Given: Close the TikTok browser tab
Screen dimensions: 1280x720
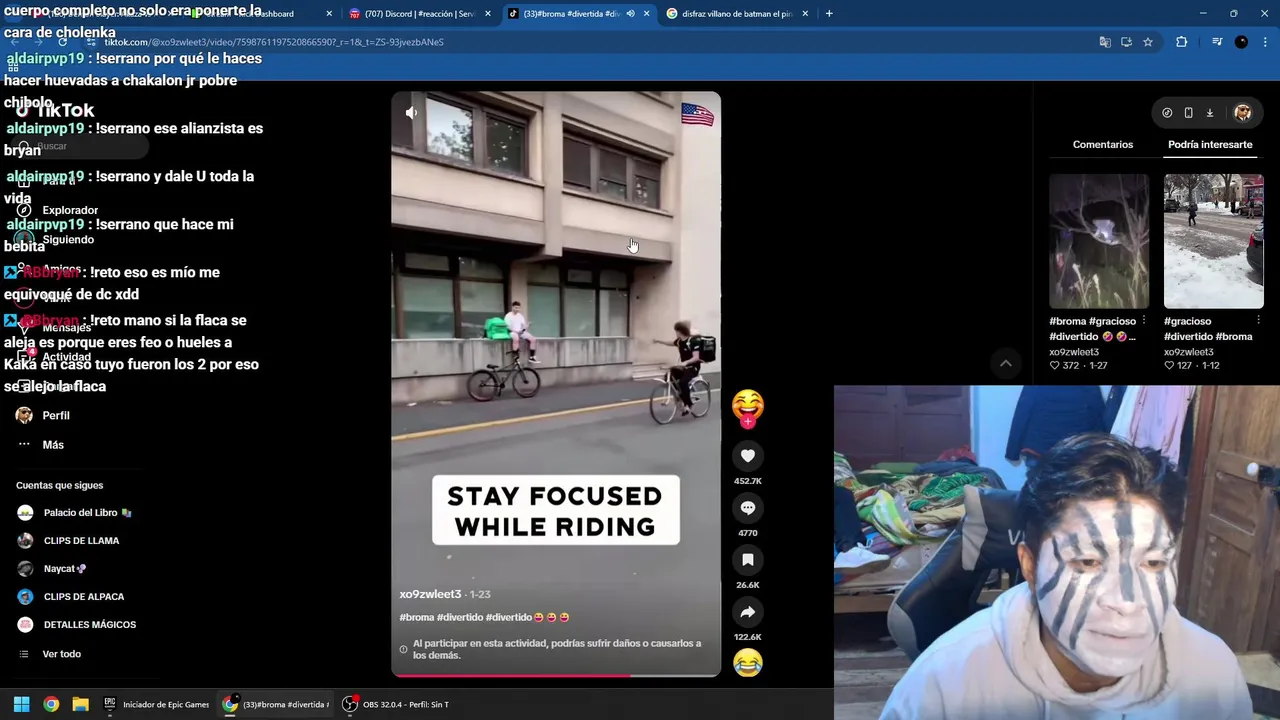Looking at the screenshot, I should pos(647,14).
